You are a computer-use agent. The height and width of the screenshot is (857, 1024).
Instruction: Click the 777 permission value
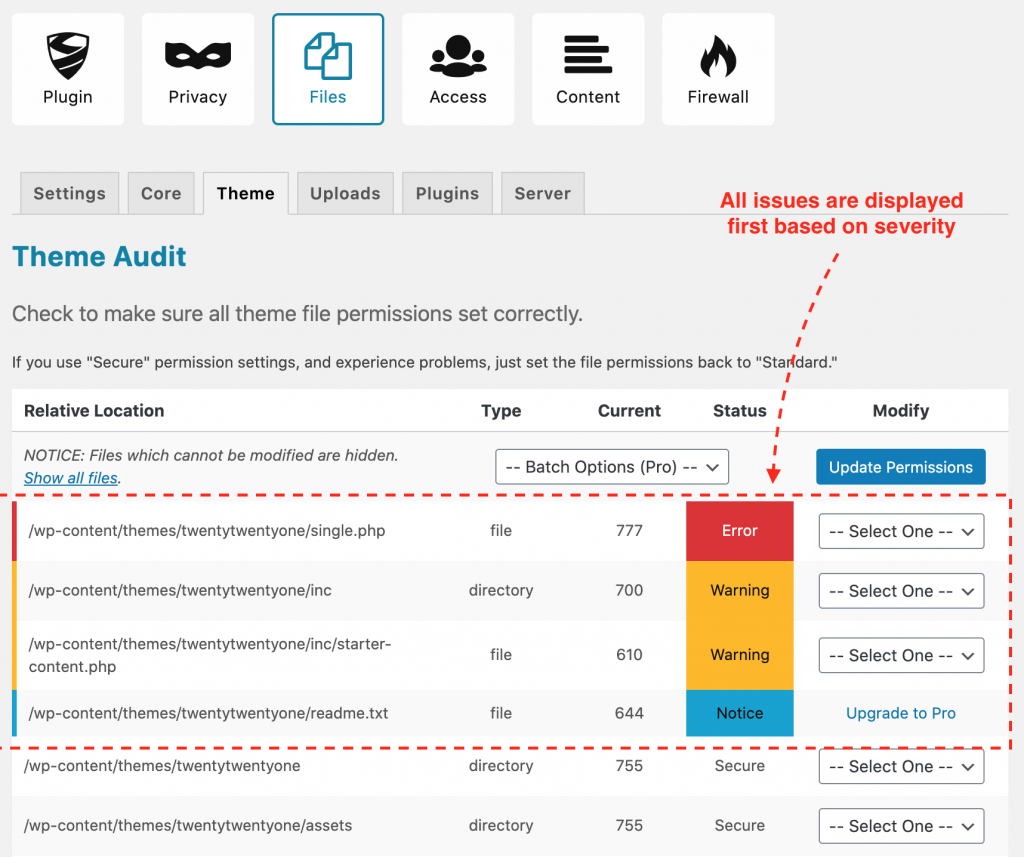pos(630,530)
